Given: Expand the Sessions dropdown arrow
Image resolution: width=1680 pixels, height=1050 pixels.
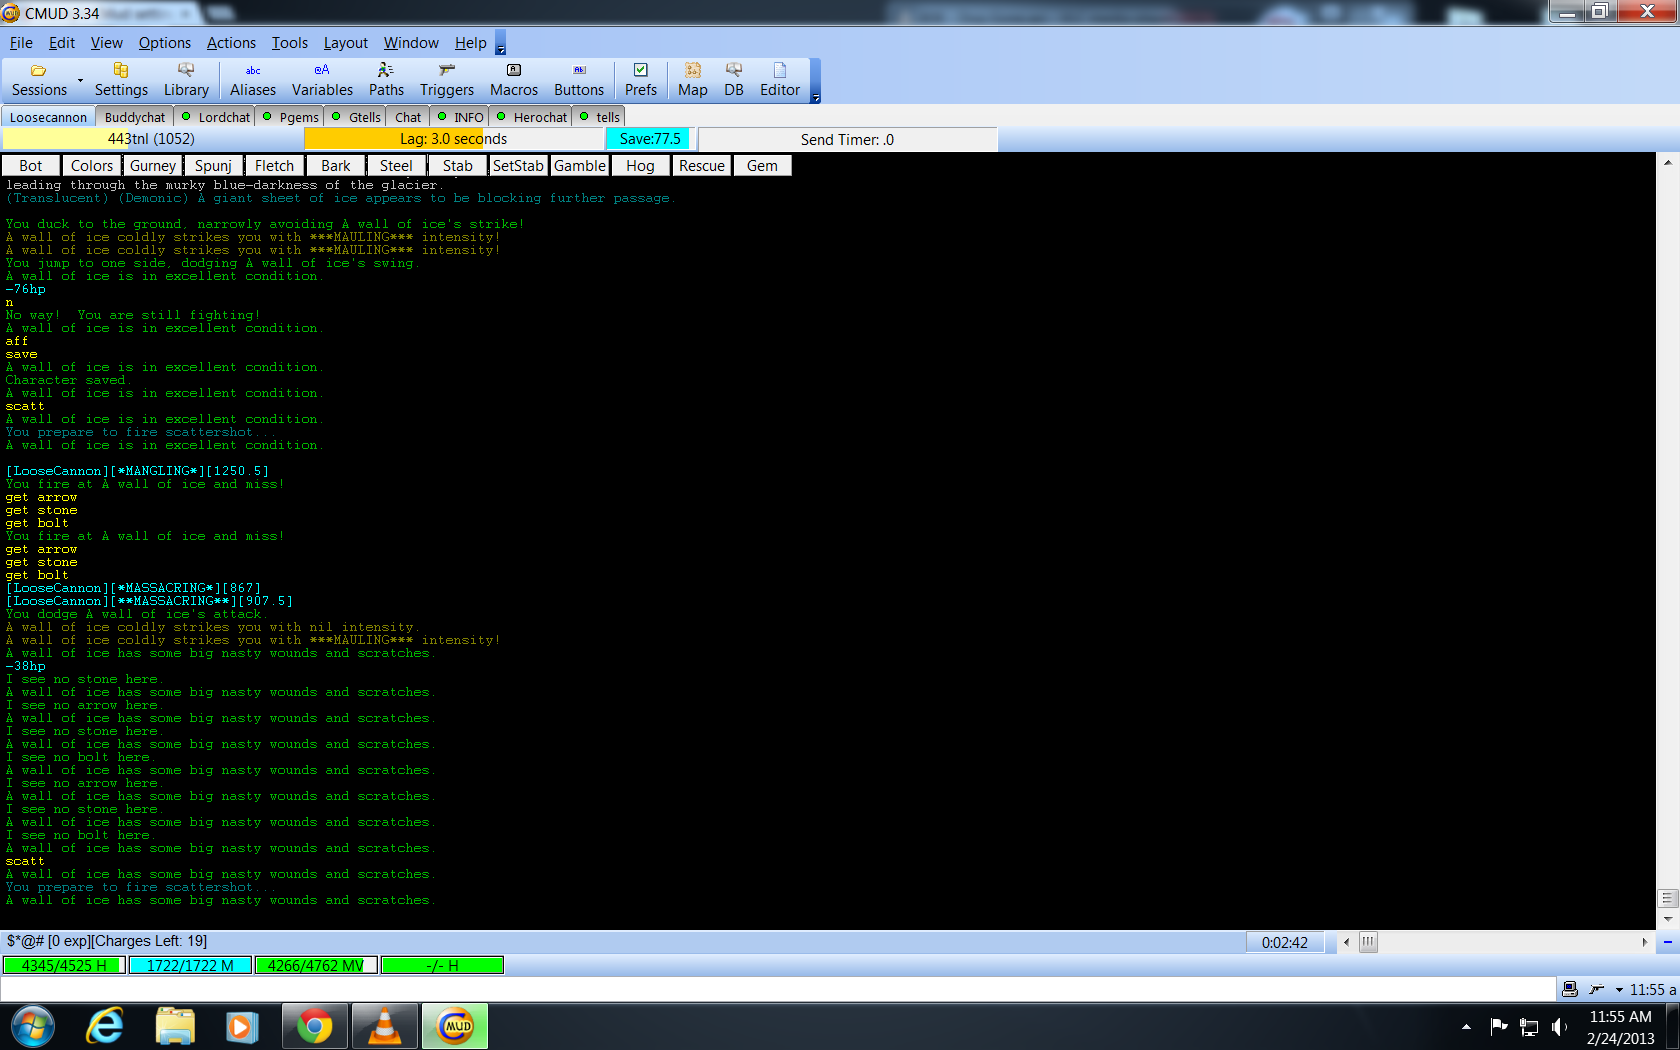Looking at the screenshot, I should point(80,80).
